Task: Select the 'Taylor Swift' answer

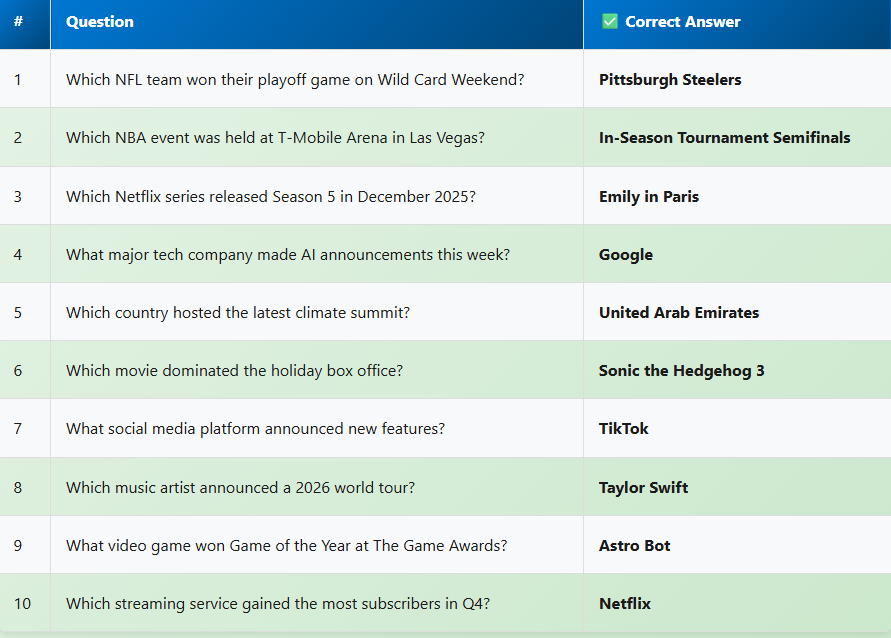Action: click(x=644, y=488)
